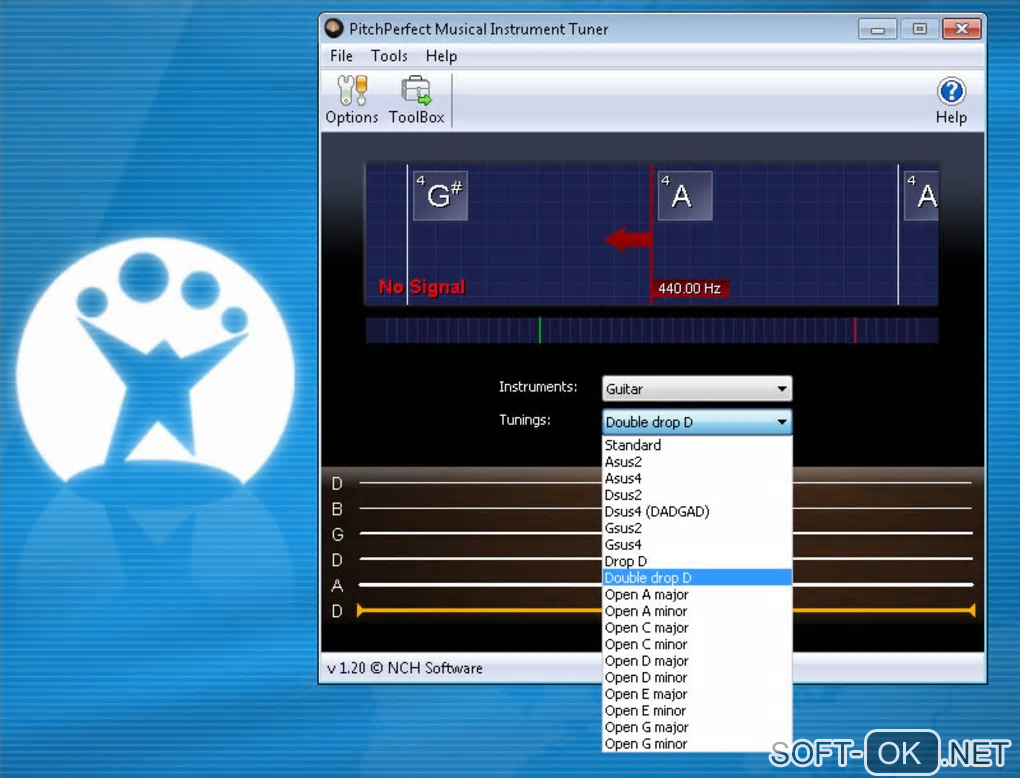1020x778 pixels.
Task: Click the PitchPerfect title bar app icon
Action: point(334,28)
